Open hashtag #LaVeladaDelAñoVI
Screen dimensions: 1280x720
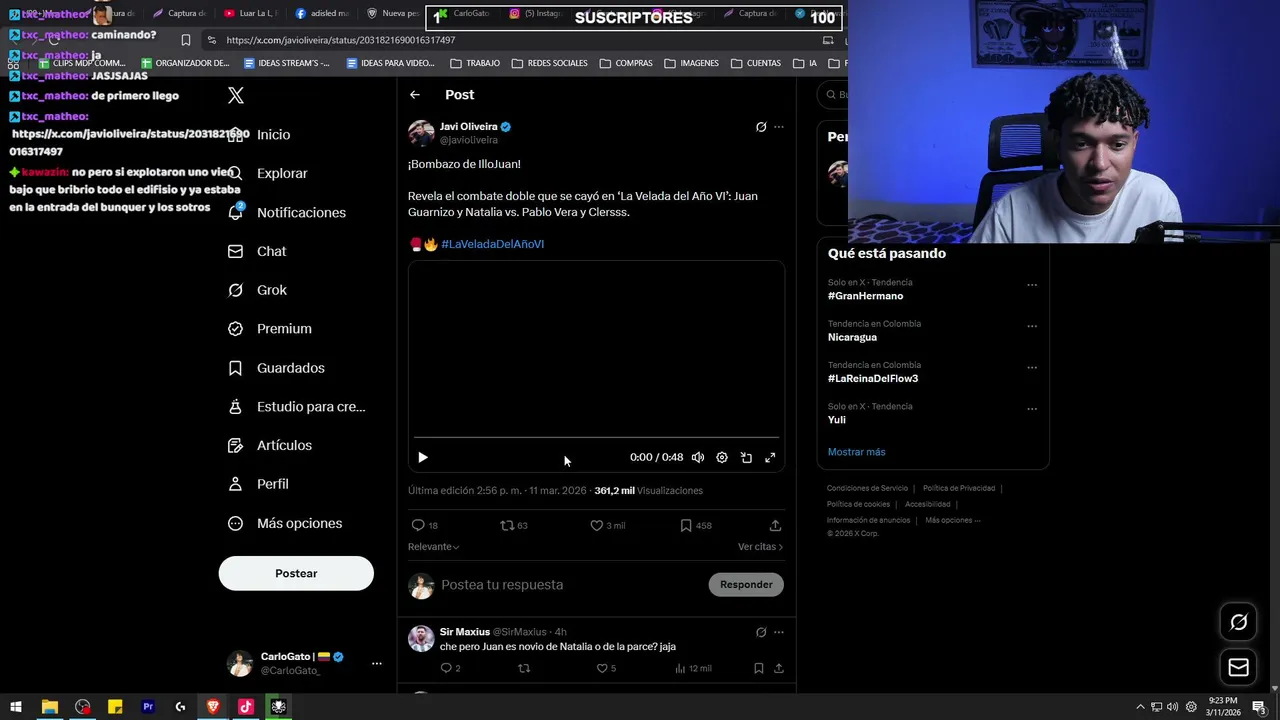point(492,244)
